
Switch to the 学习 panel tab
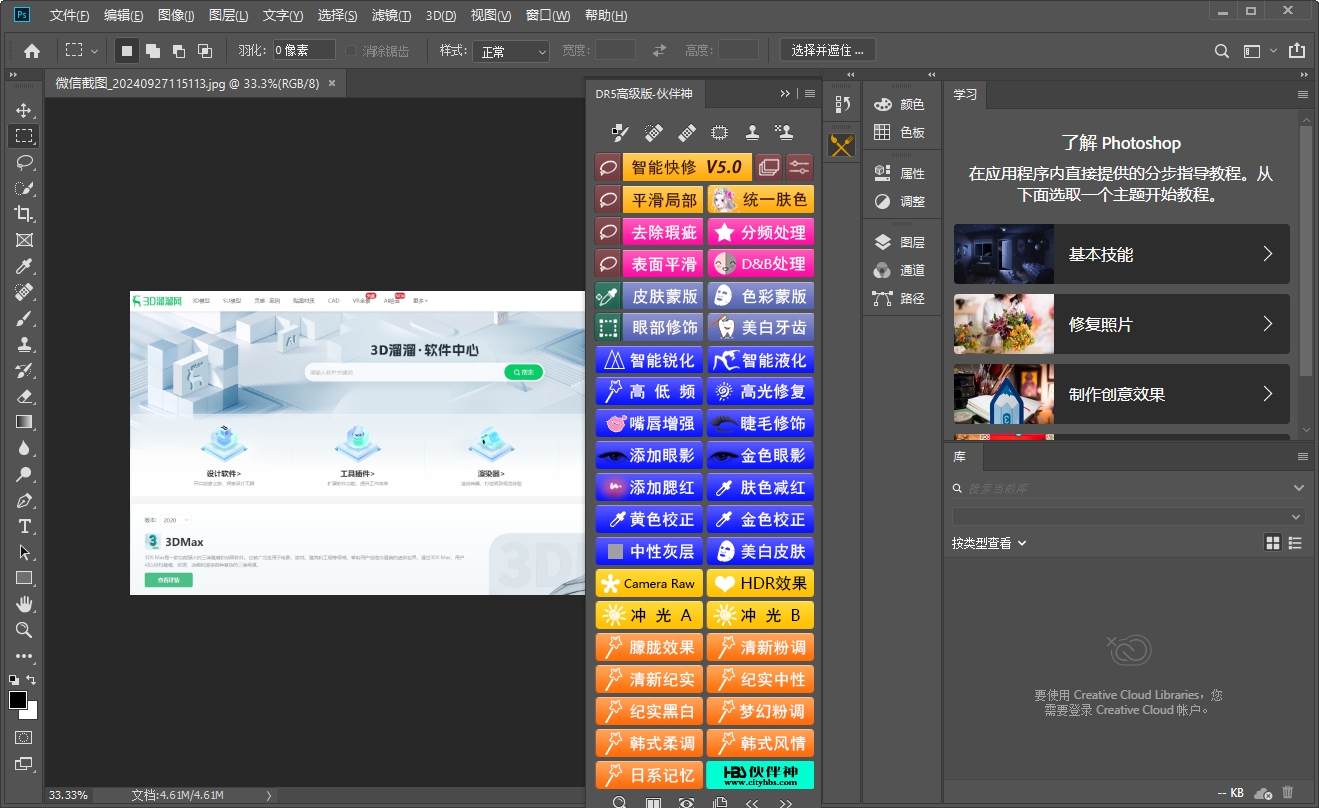[965, 94]
